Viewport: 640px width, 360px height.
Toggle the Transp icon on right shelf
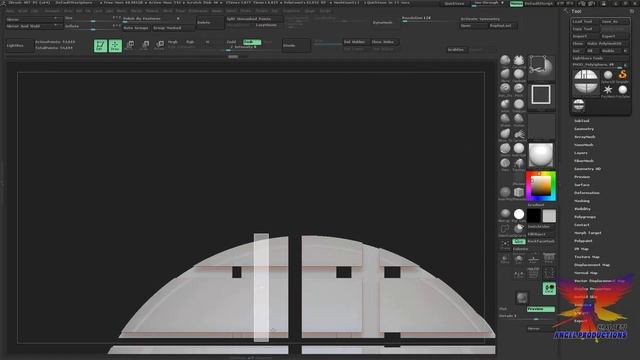[x=549, y=273]
